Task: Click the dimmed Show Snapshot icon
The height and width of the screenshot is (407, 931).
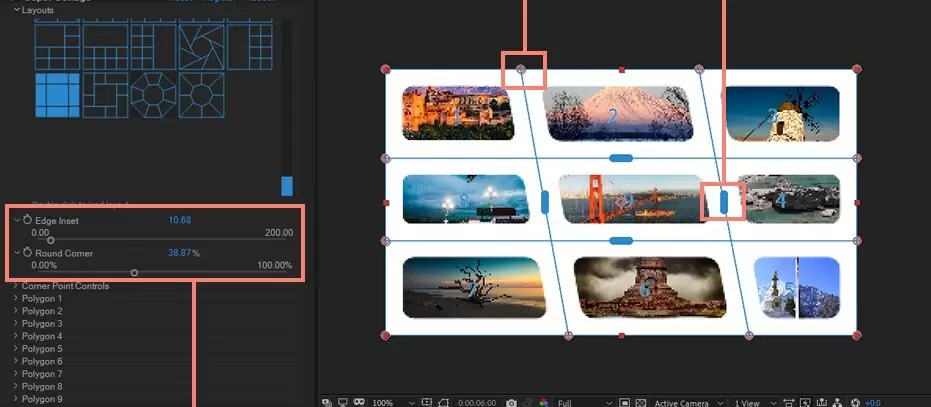Action: point(528,403)
